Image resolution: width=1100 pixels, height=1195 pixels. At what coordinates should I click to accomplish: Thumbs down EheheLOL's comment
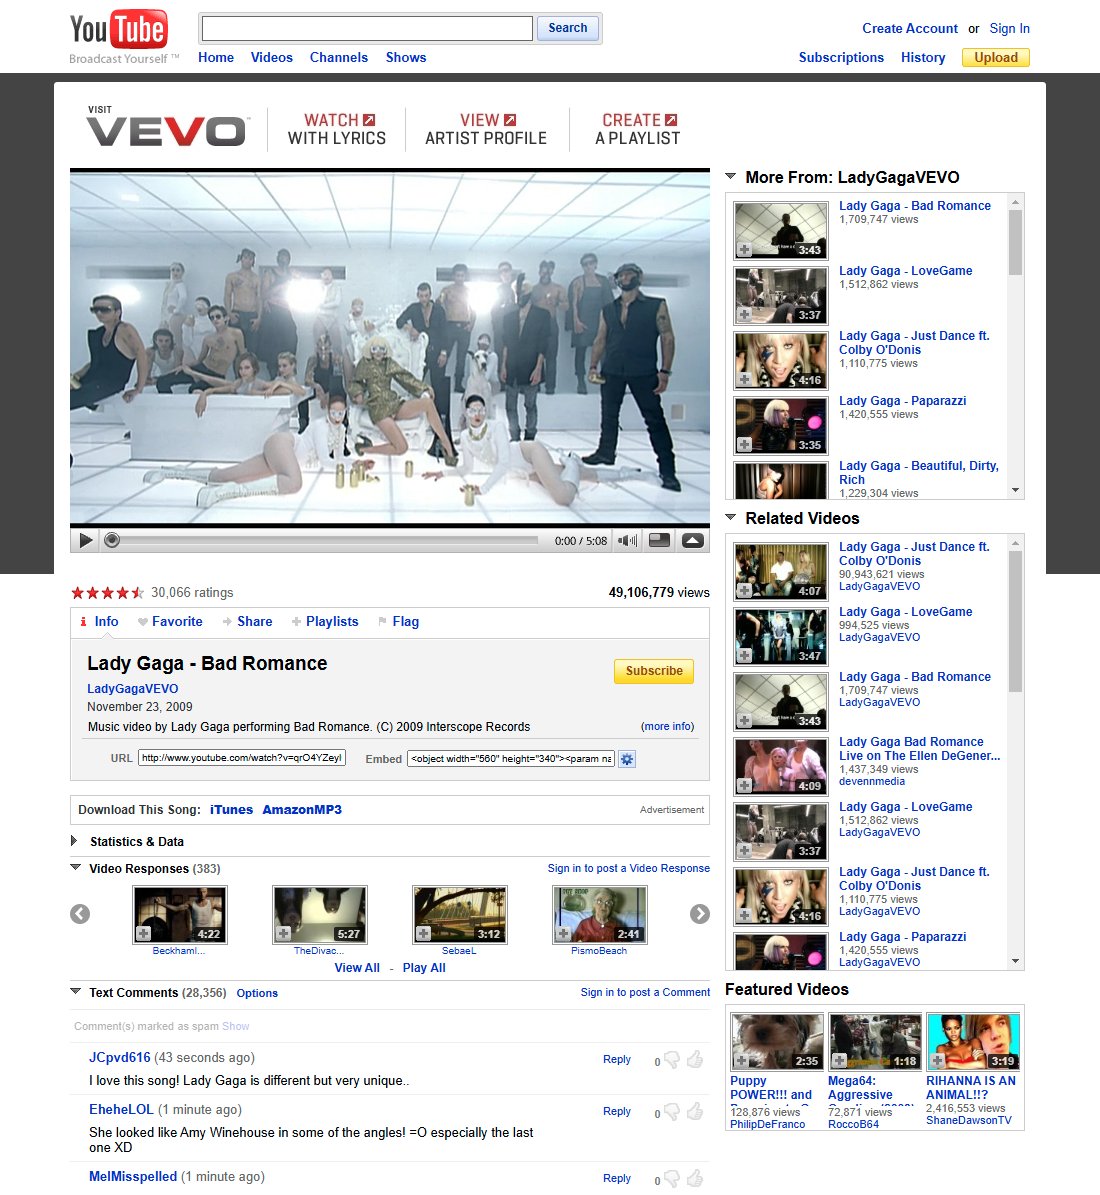(x=672, y=1113)
